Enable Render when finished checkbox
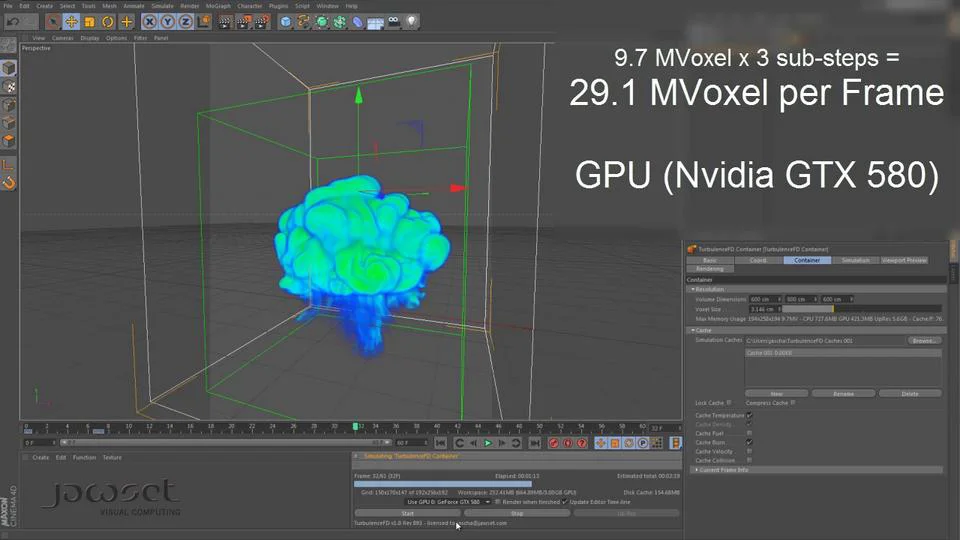960x540 pixels. (x=498, y=502)
